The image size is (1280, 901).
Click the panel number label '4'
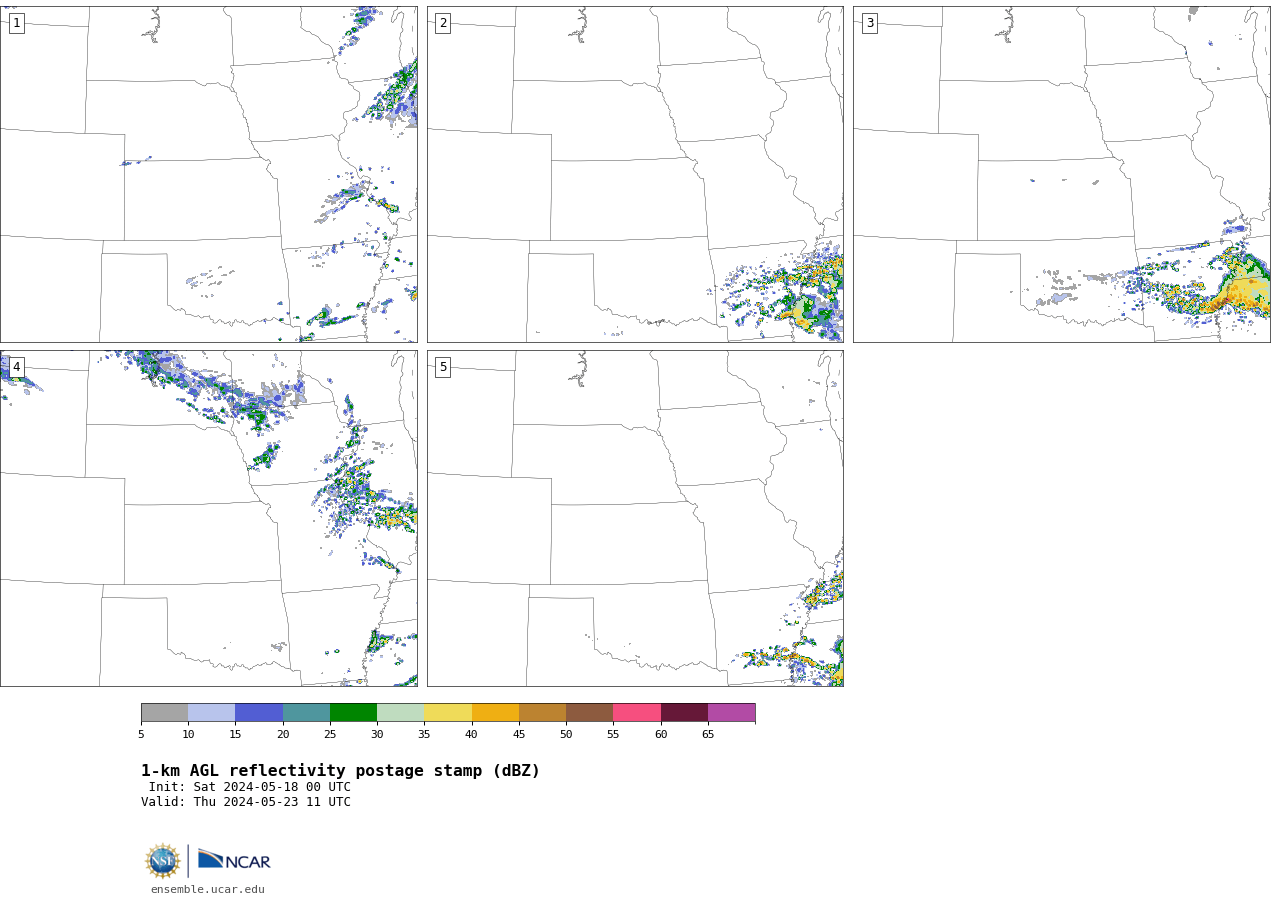coord(16,367)
